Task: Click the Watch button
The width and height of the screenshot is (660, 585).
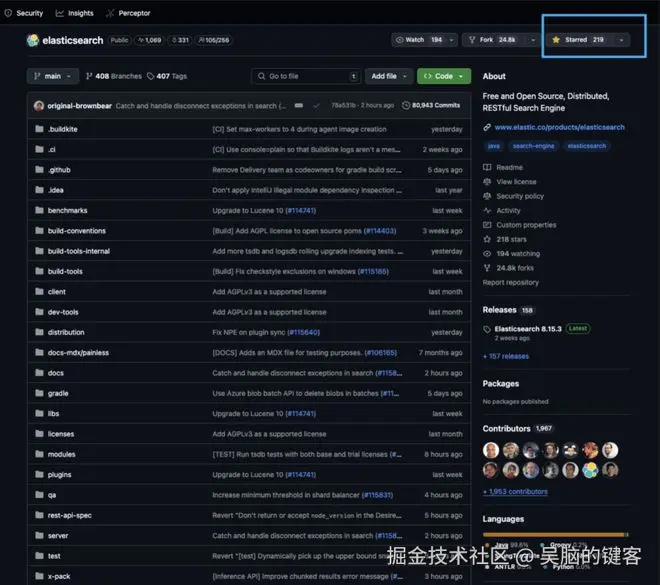Action: (419, 40)
